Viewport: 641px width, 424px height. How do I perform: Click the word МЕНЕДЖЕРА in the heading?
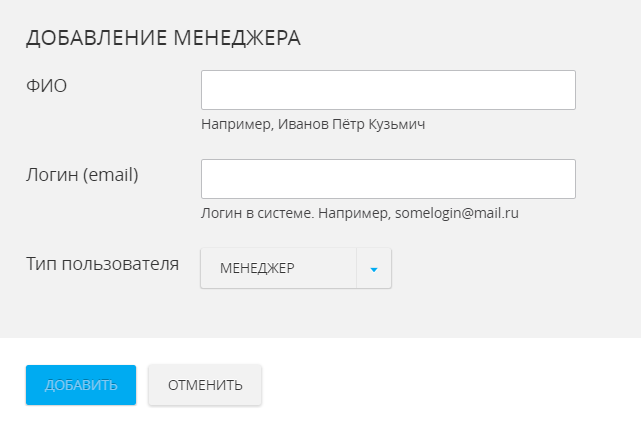pos(238,39)
